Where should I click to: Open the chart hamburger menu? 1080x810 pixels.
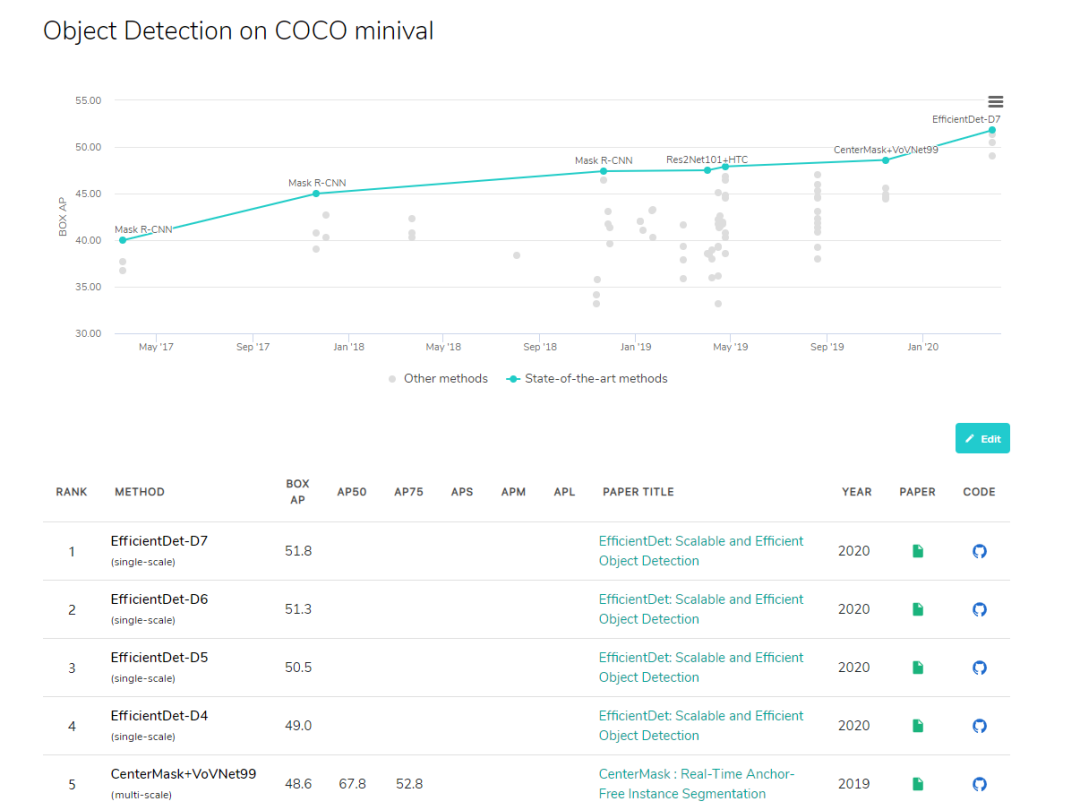pos(995,102)
